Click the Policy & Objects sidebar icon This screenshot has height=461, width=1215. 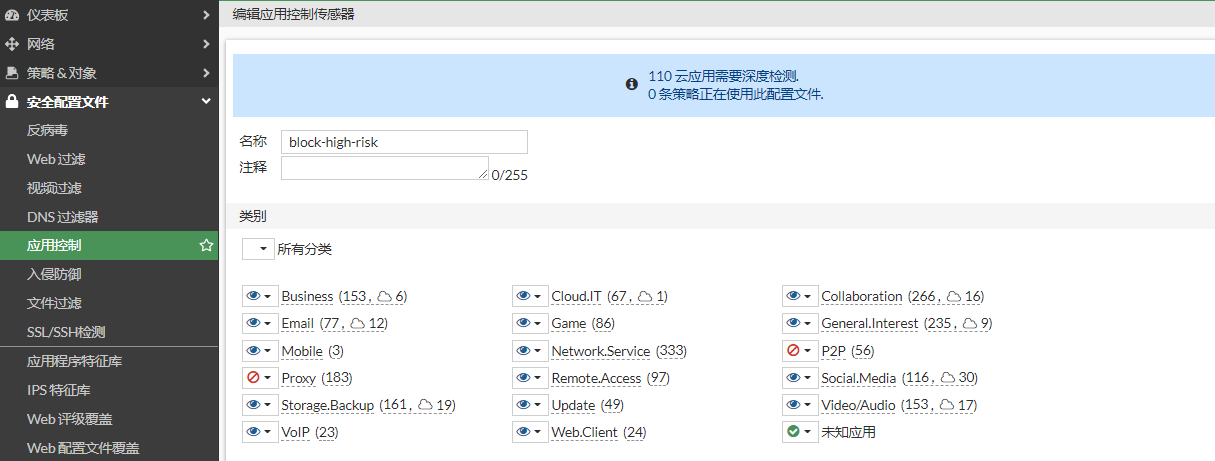point(12,73)
